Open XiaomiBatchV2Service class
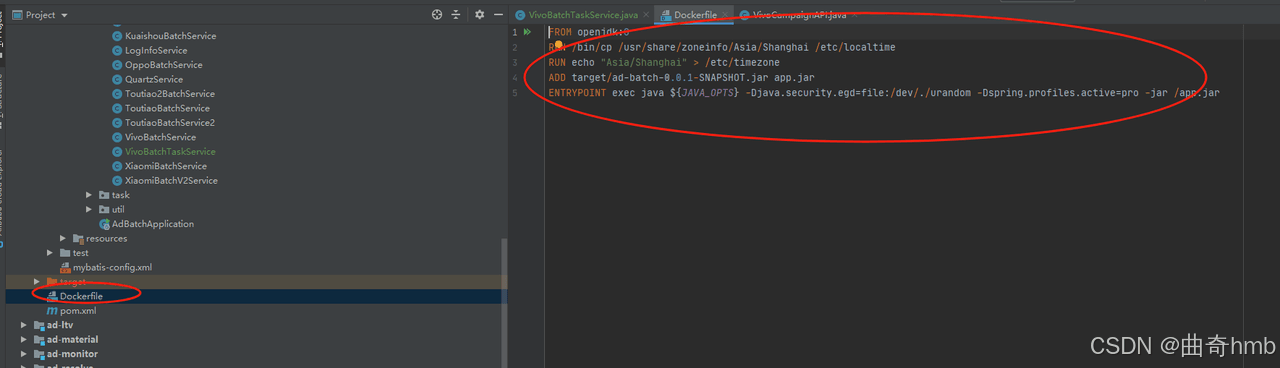The height and width of the screenshot is (368, 1280). (171, 181)
